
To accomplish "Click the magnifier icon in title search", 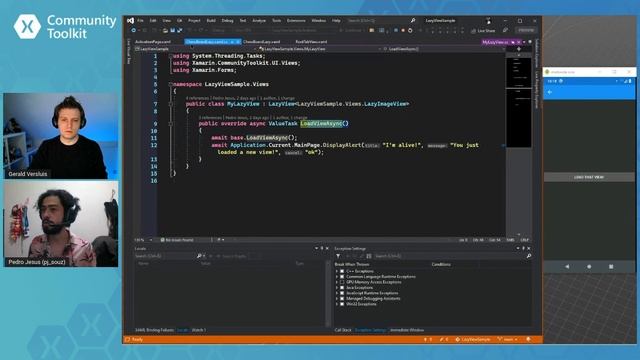I will pyautogui.click(x=413, y=20).
